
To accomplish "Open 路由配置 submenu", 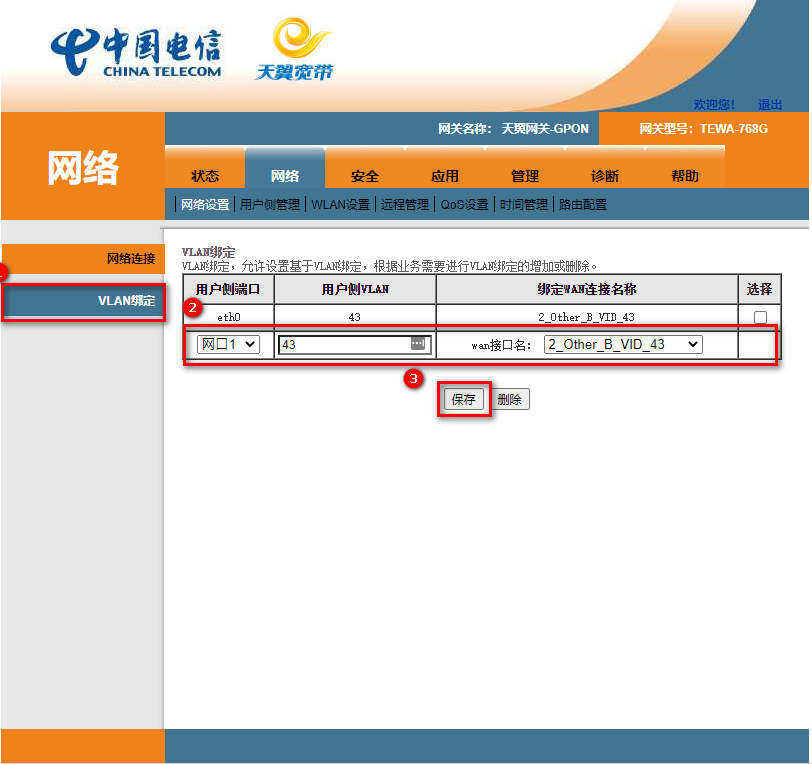I will click(583, 205).
